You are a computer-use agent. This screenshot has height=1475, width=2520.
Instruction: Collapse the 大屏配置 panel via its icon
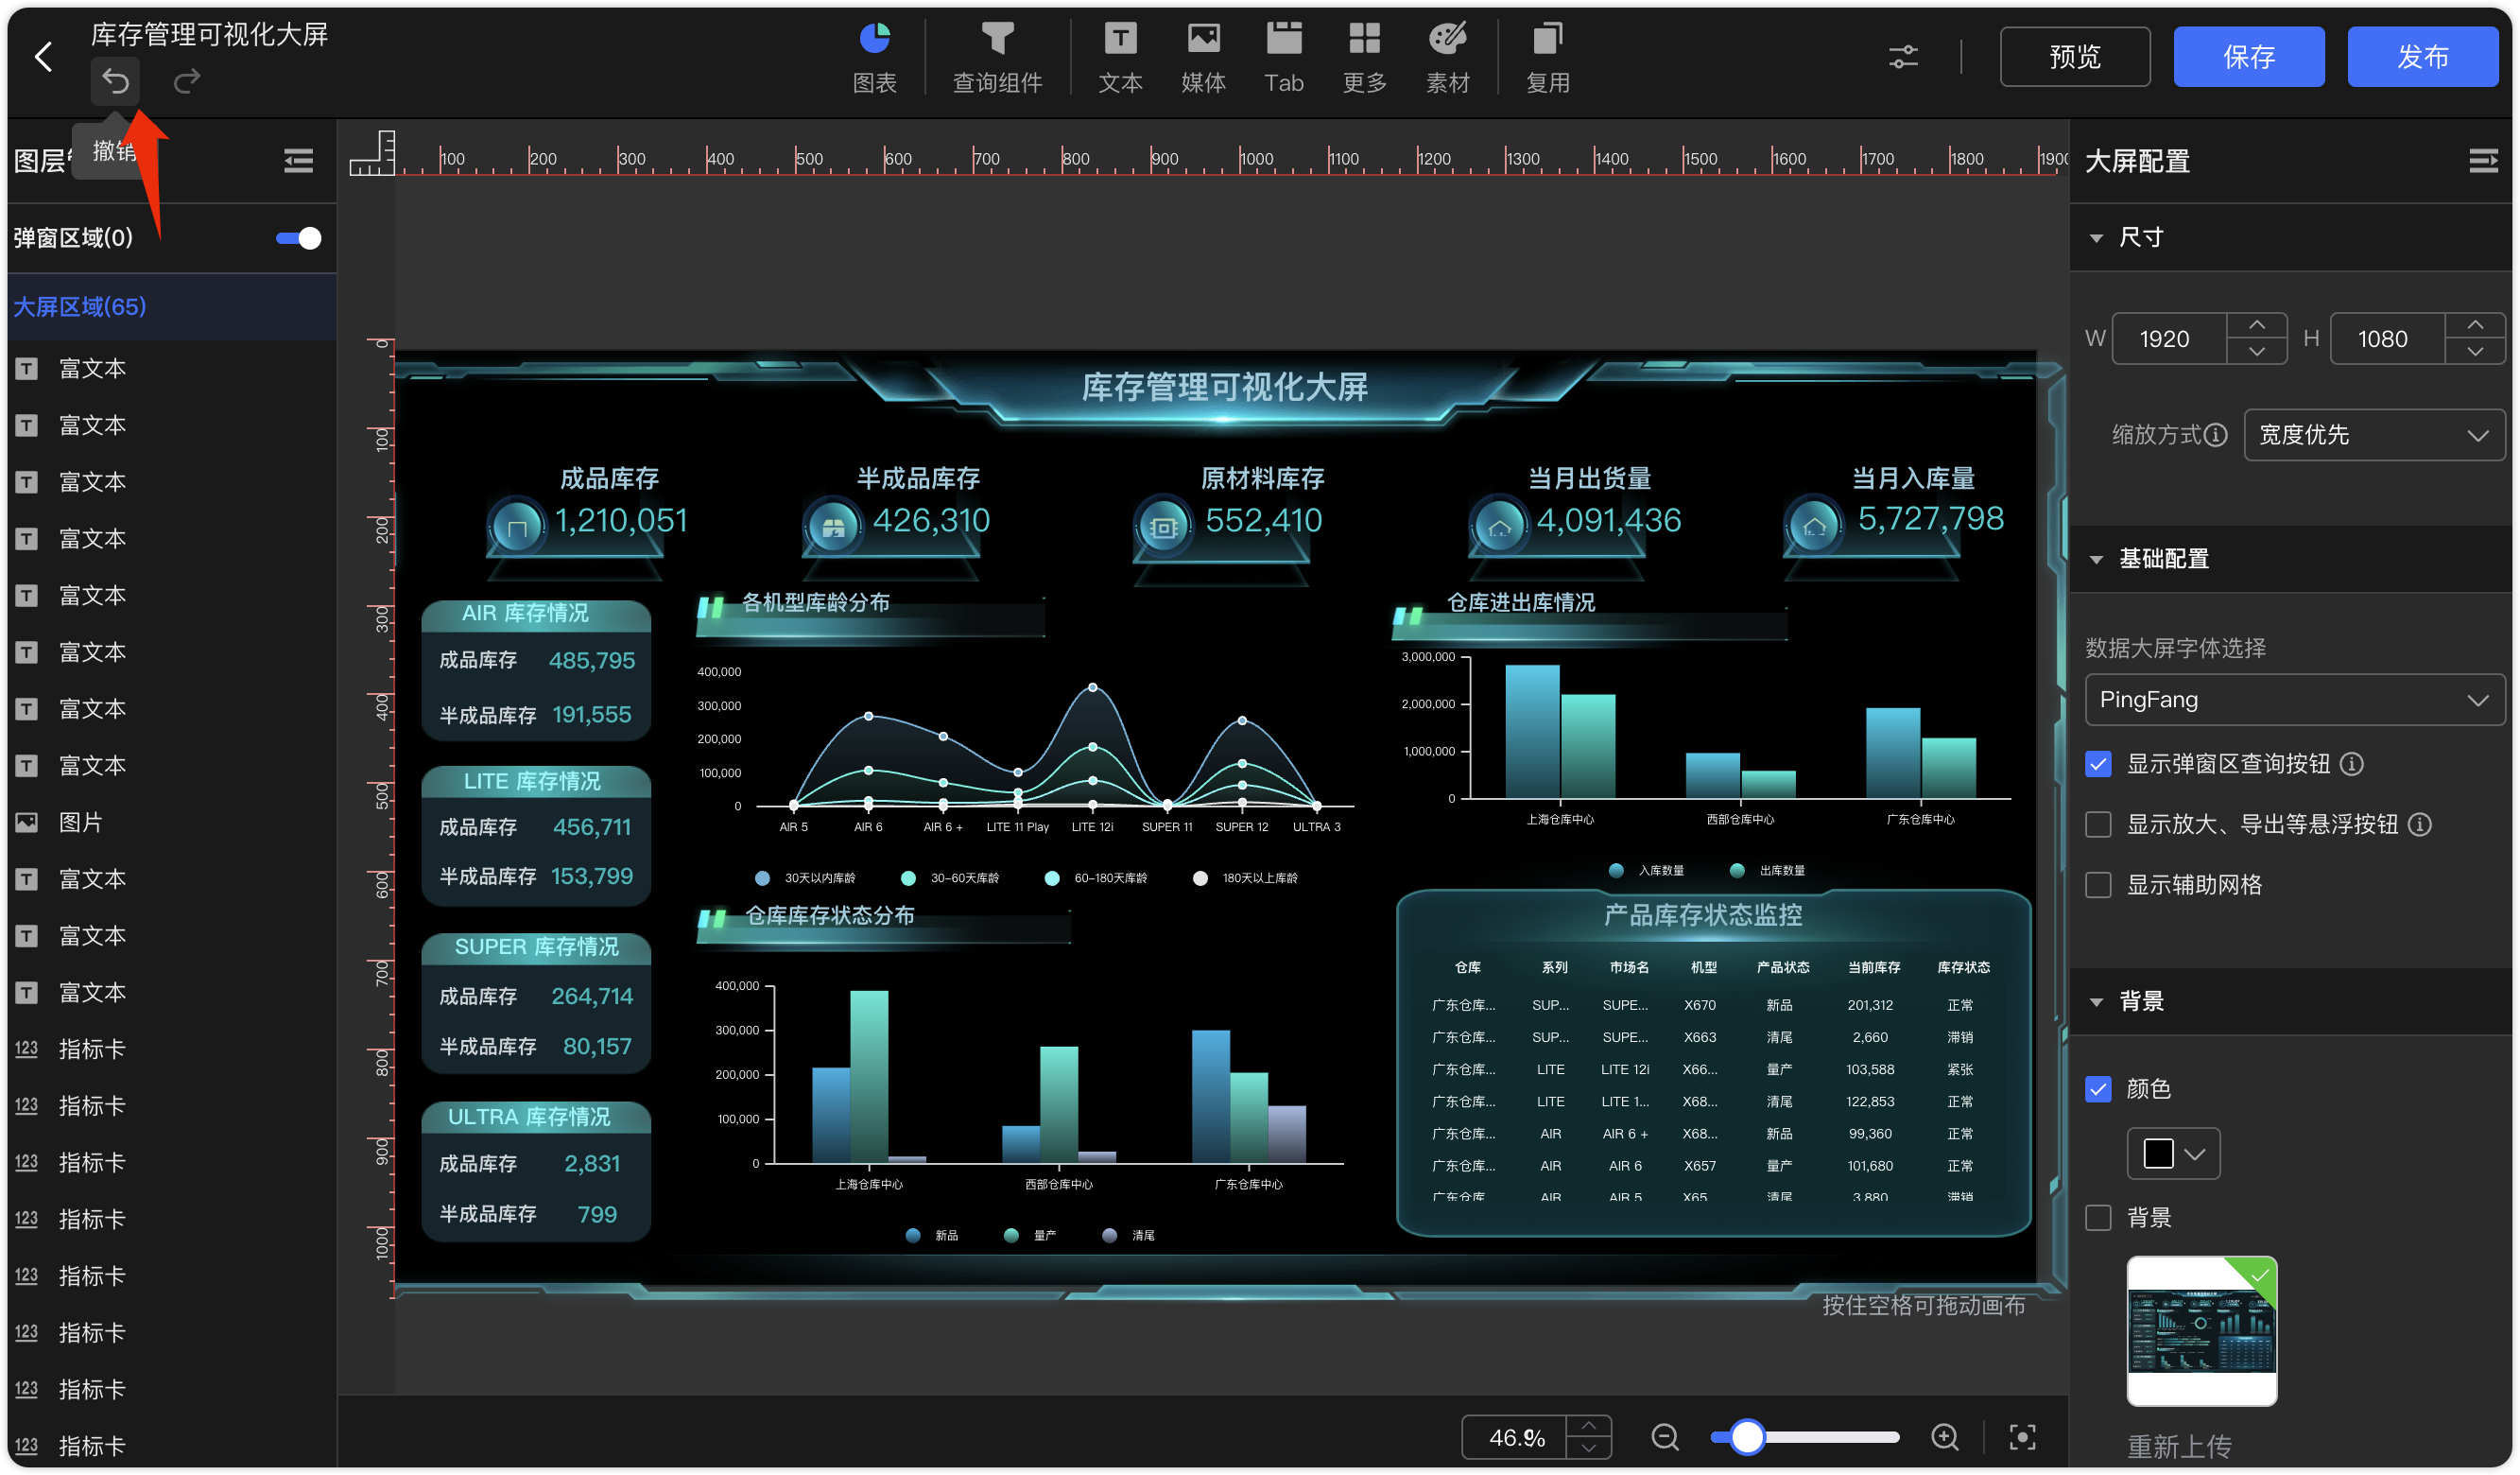click(2483, 160)
